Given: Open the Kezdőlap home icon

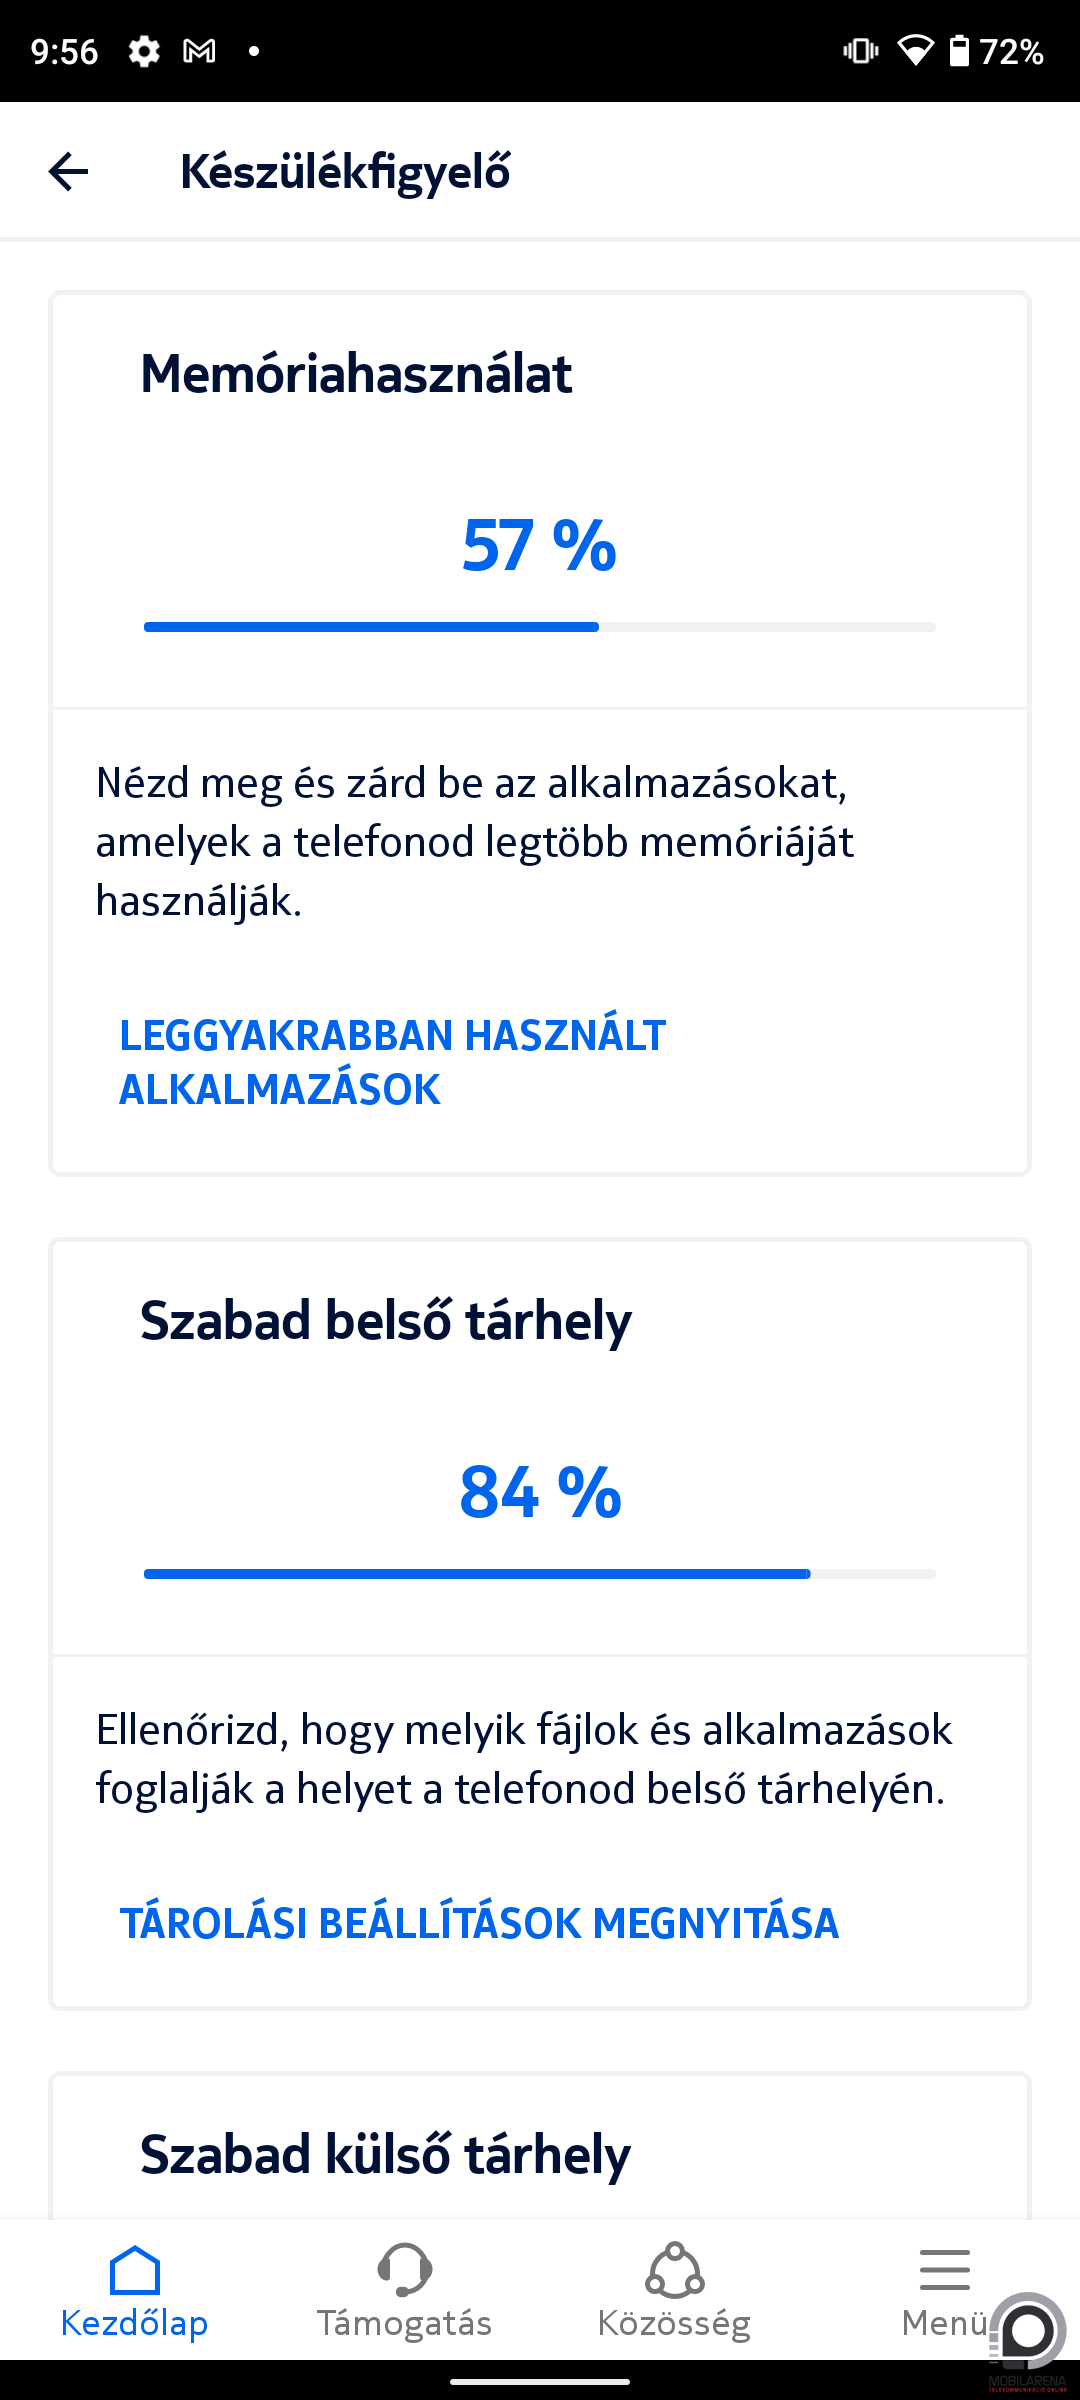Looking at the screenshot, I should (x=135, y=2269).
